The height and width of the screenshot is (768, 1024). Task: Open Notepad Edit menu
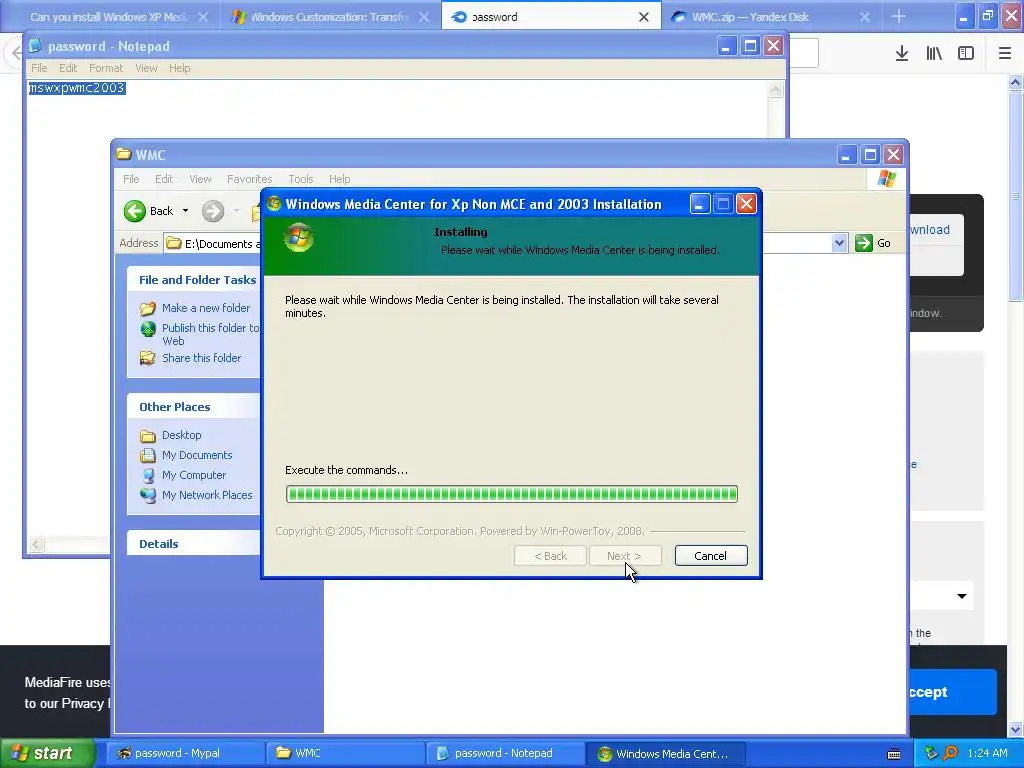[x=68, y=68]
